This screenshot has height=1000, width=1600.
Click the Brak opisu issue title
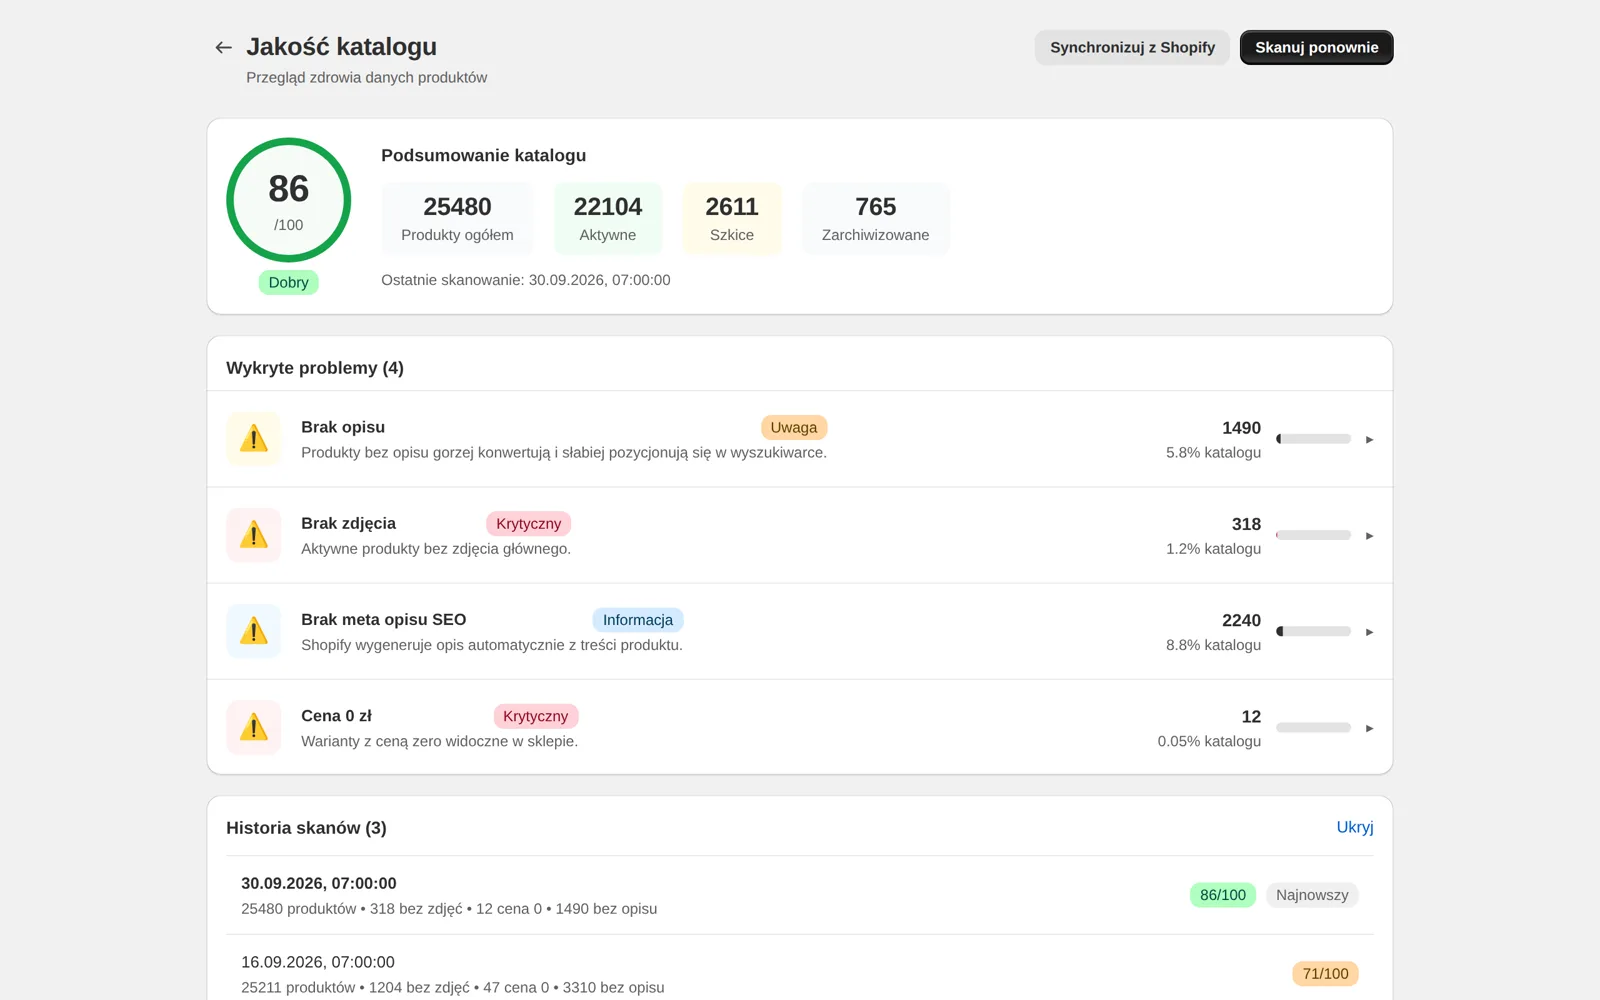(x=343, y=427)
